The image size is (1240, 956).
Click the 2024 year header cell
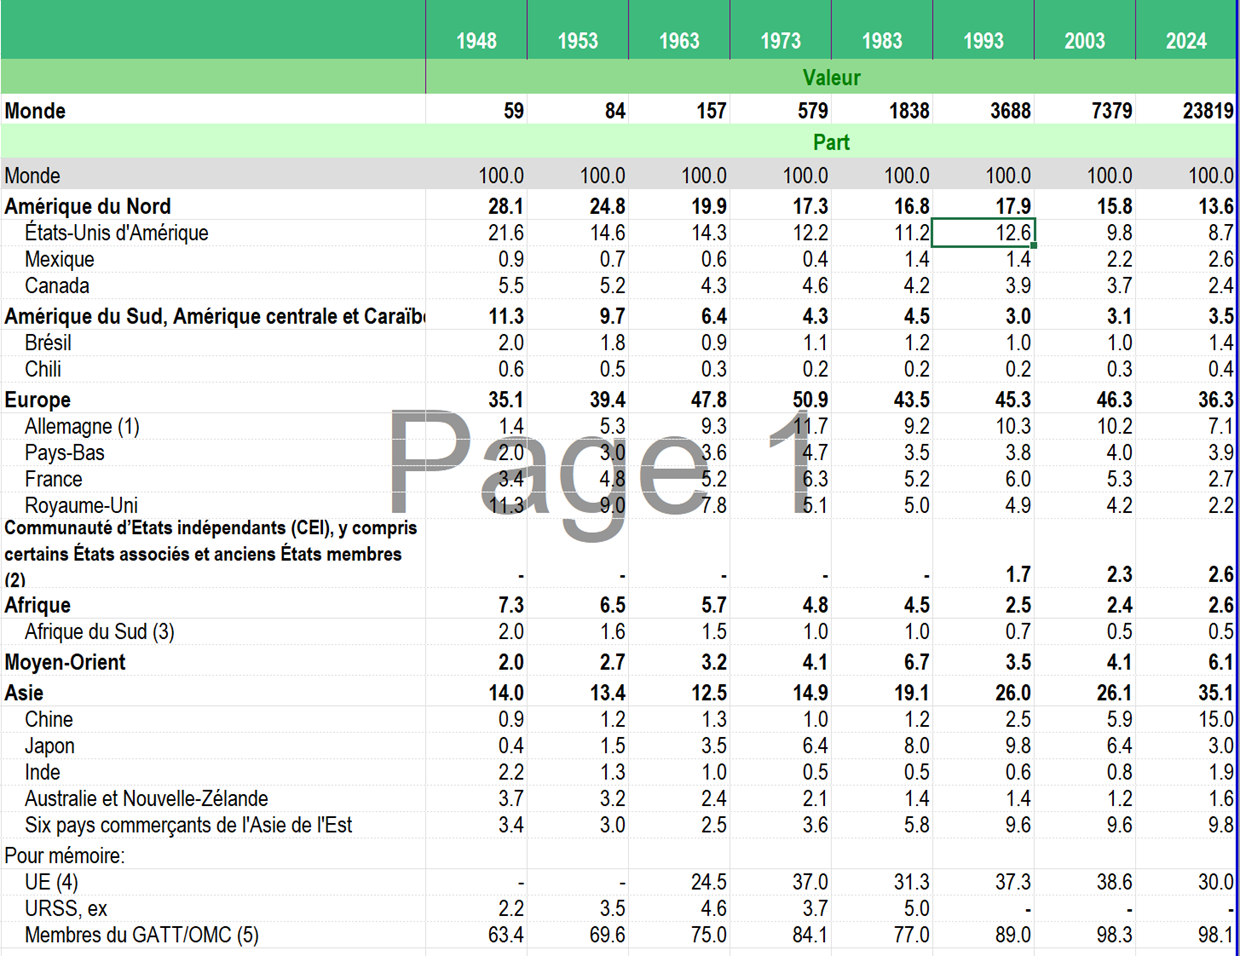pos(1185,40)
